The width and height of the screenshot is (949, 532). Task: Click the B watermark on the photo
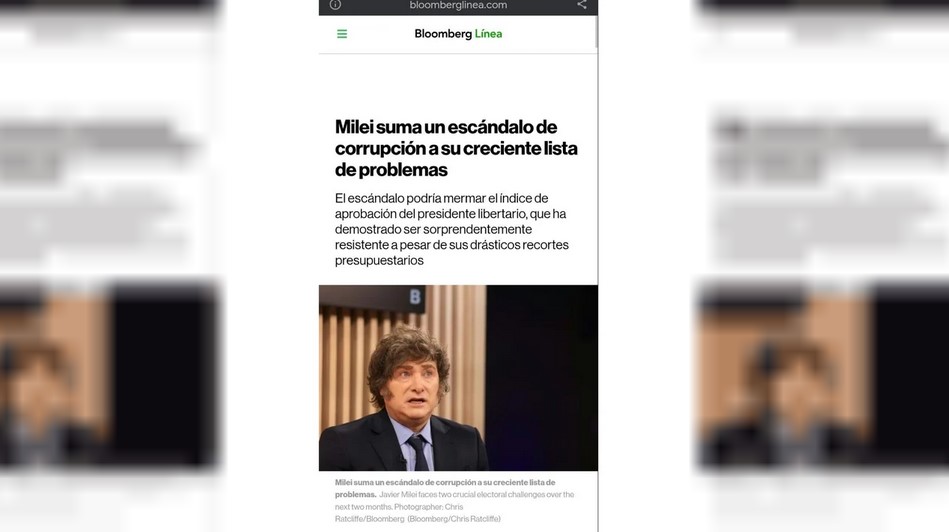(415, 297)
